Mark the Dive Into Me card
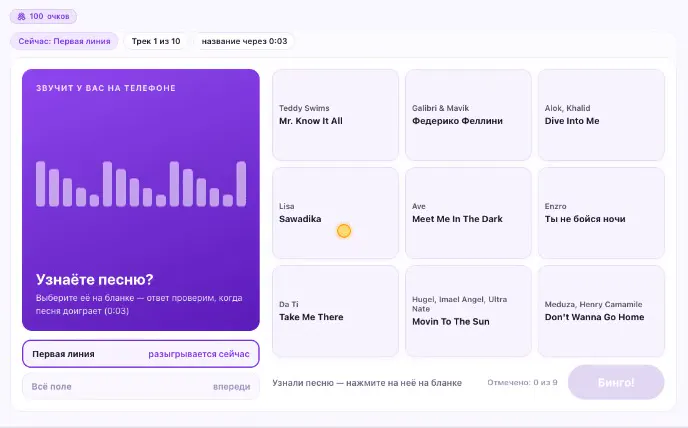Image resolution: width=688 pixels, height=428 pixels. (601, 115)
